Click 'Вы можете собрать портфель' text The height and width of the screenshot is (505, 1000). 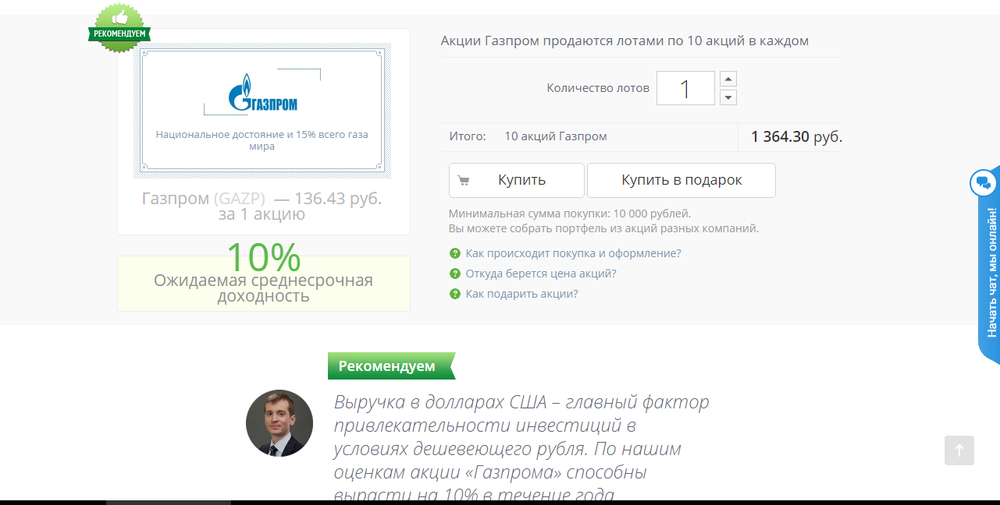tap(604, 228)
